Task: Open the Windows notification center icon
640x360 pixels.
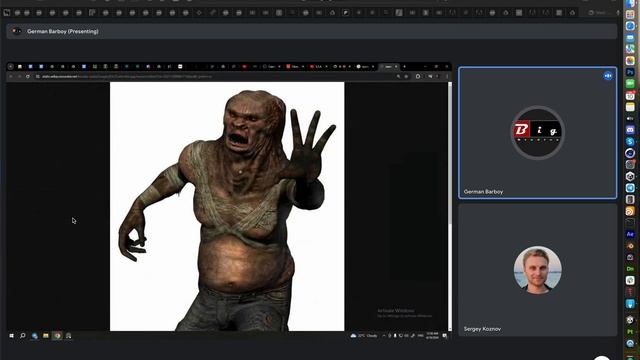Action: pos(445,336)
